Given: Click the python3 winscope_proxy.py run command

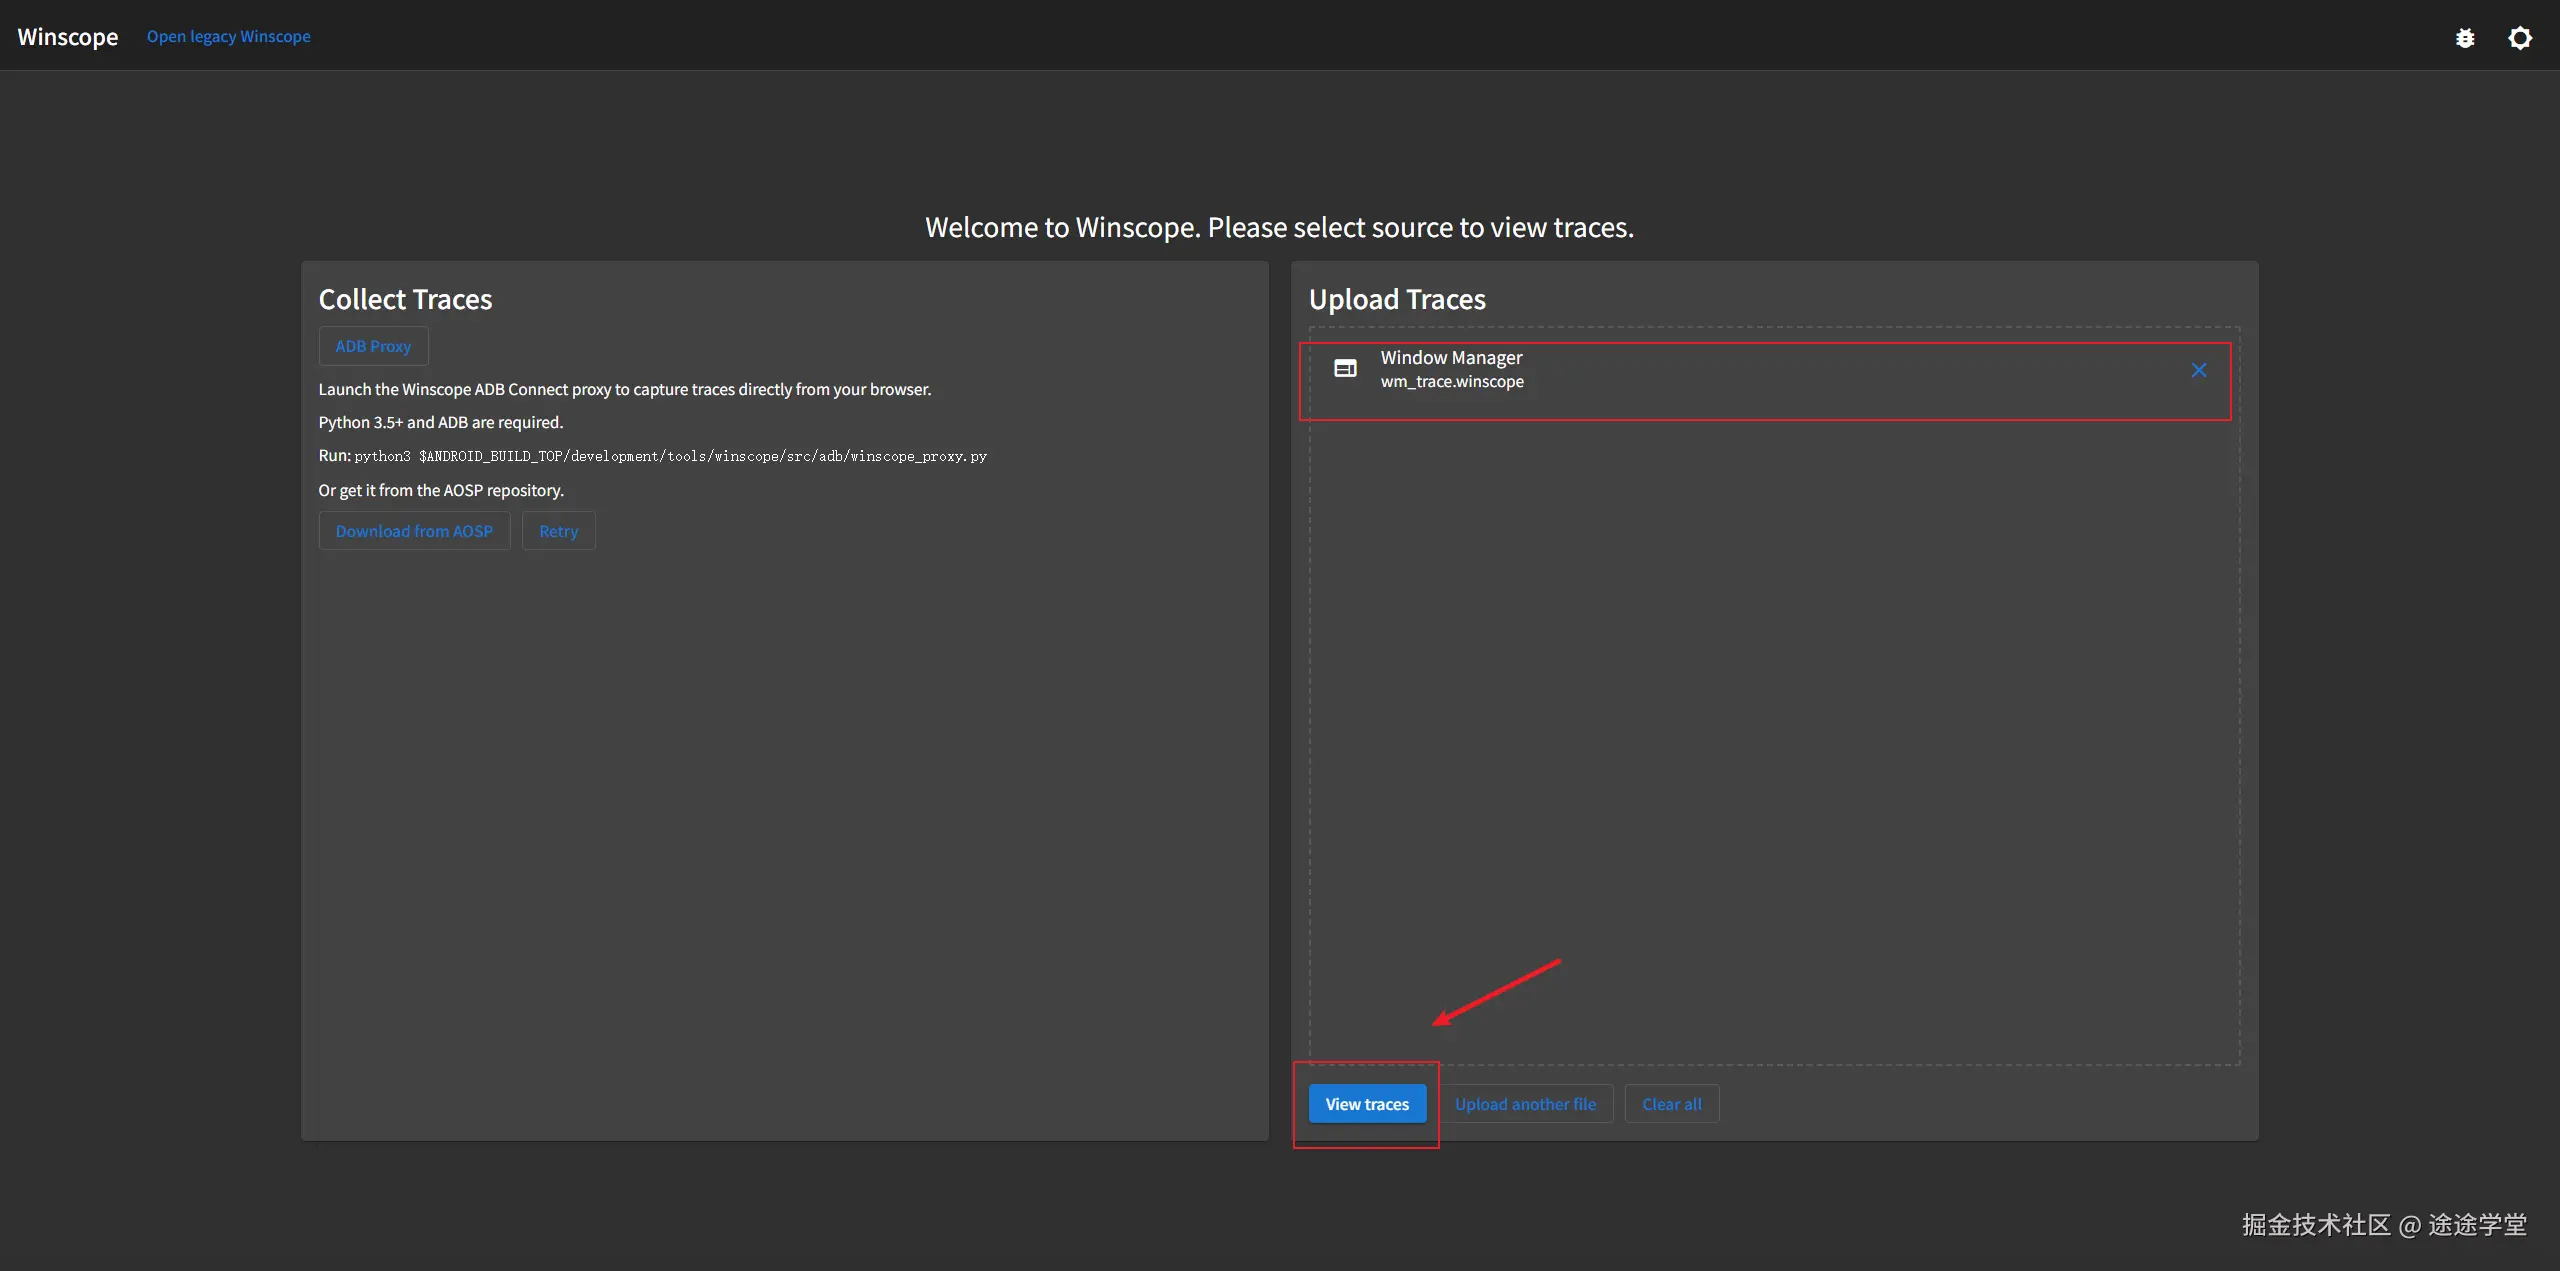Looking at the screenshot, I should [670, 456].
